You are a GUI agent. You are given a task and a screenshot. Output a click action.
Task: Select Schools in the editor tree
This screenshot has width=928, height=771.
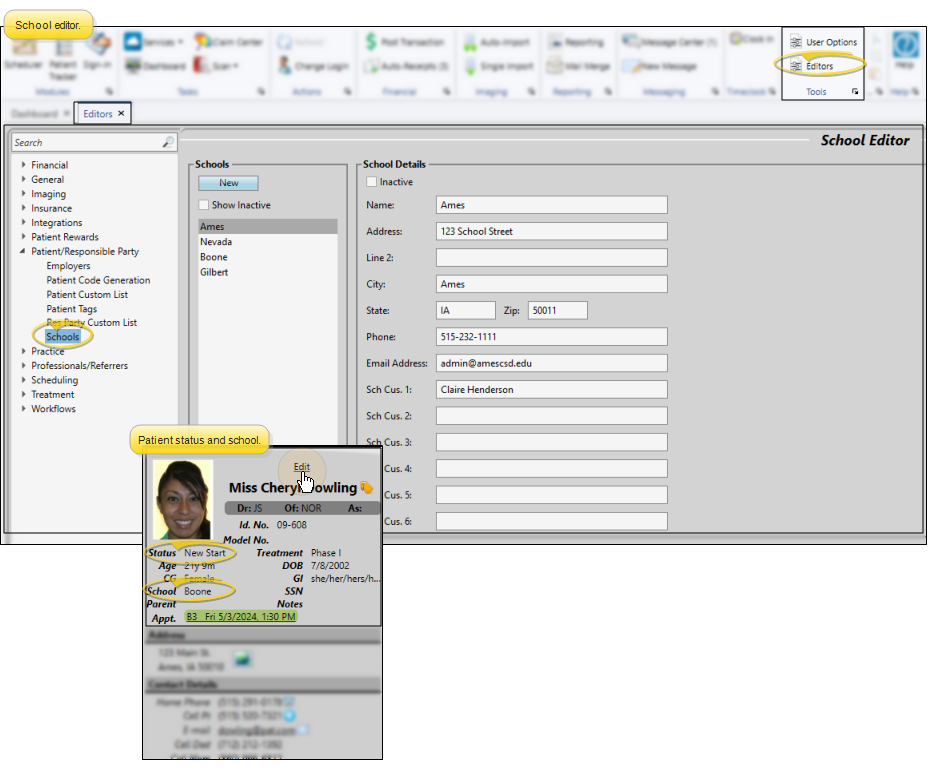(63, 337)
